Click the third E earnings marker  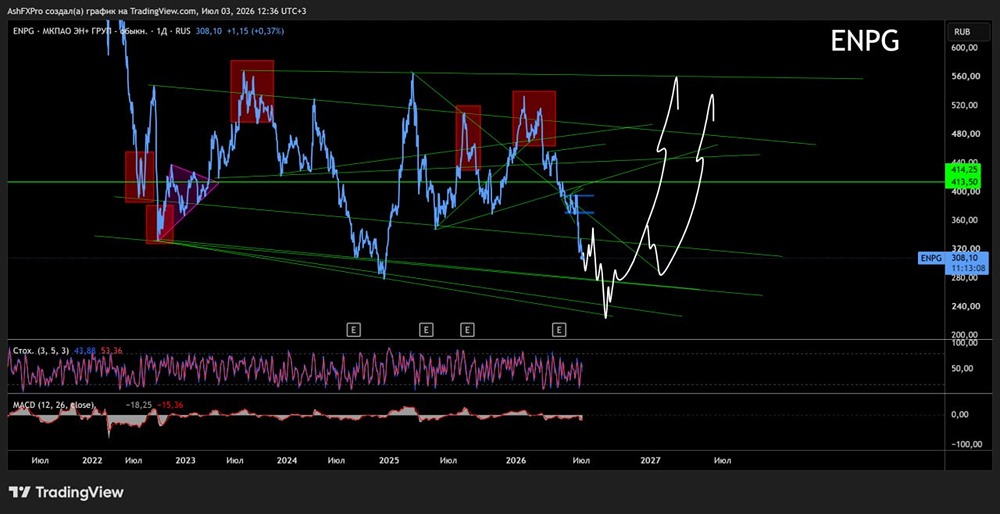tap(467, 330)
